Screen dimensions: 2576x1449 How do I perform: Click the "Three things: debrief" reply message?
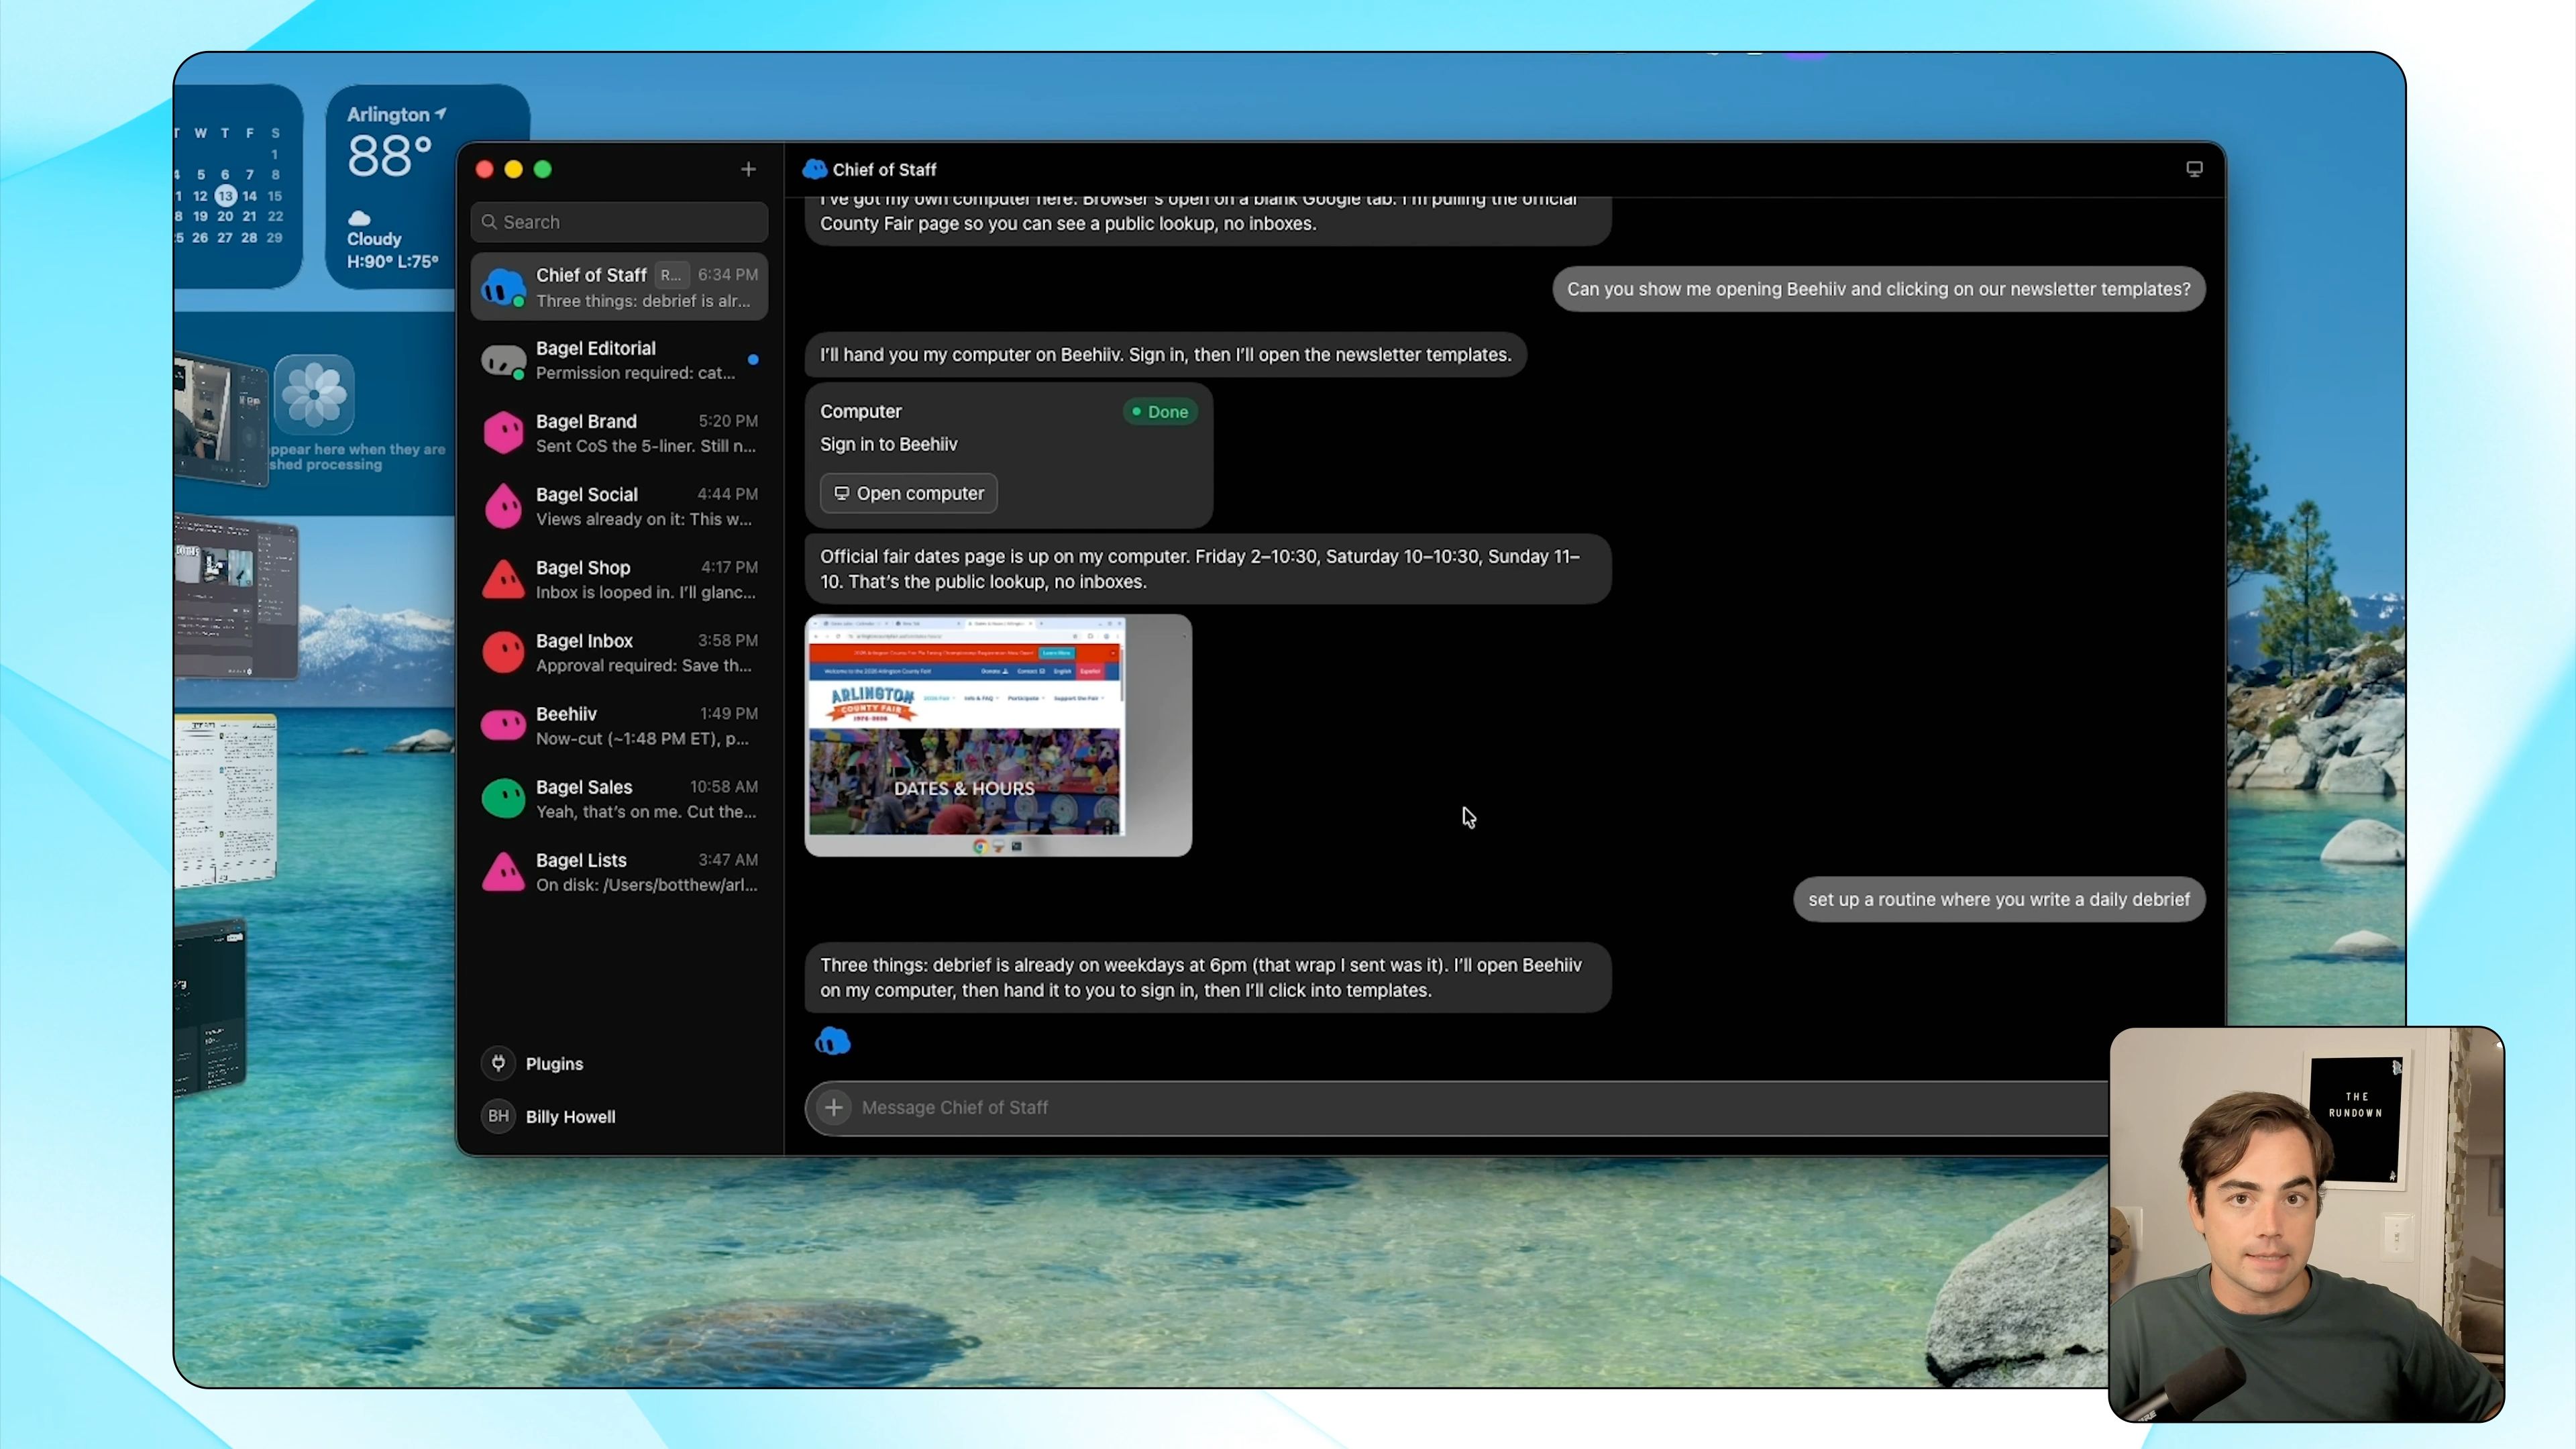click(1207, 977)
